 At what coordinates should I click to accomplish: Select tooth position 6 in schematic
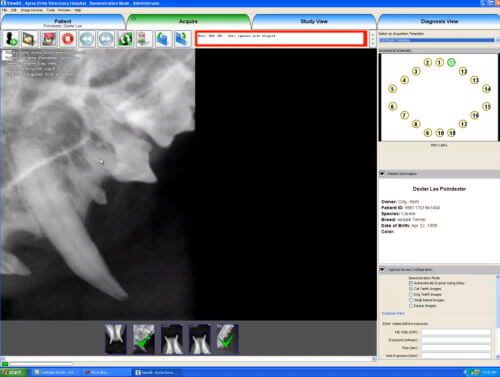pos(393,106)
